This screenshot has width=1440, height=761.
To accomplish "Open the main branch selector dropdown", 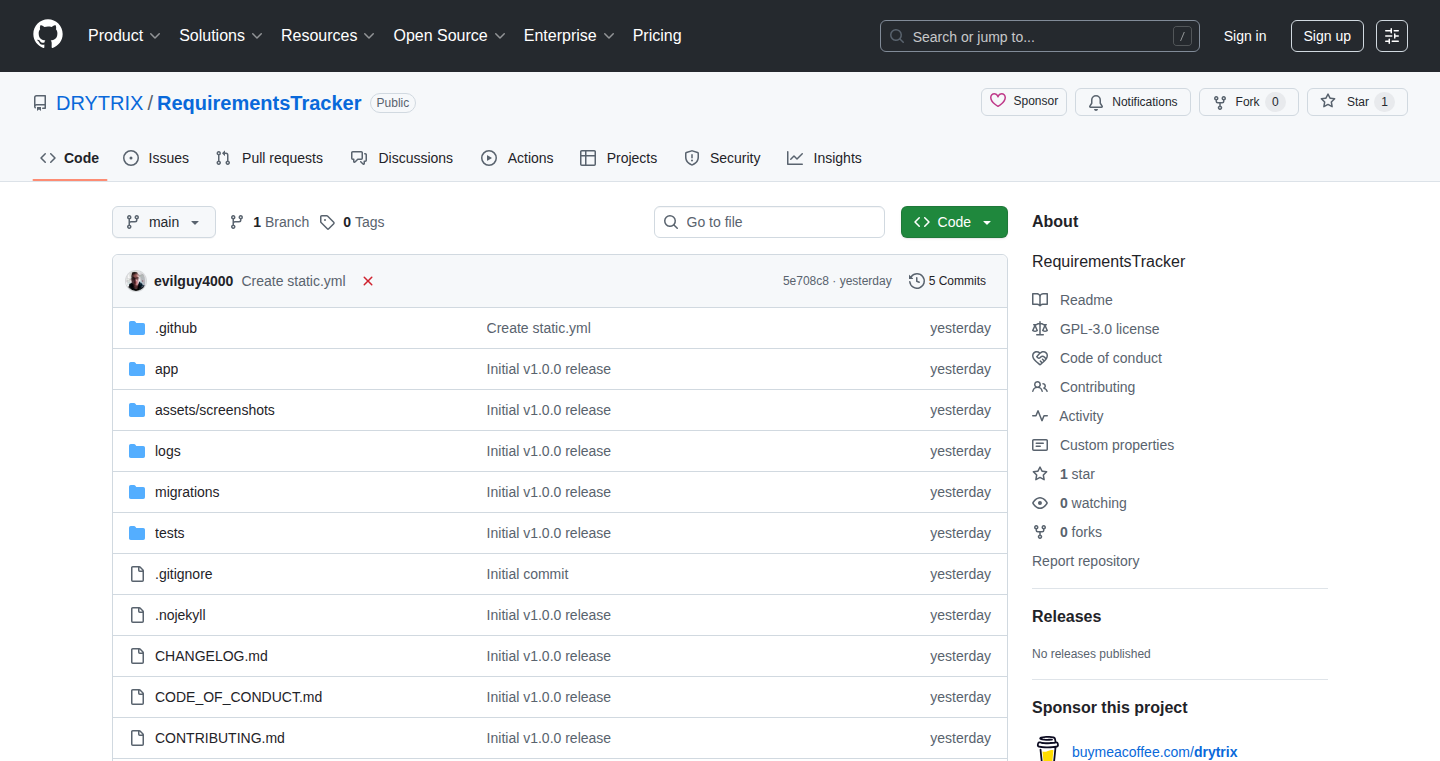I will point(164,222).
